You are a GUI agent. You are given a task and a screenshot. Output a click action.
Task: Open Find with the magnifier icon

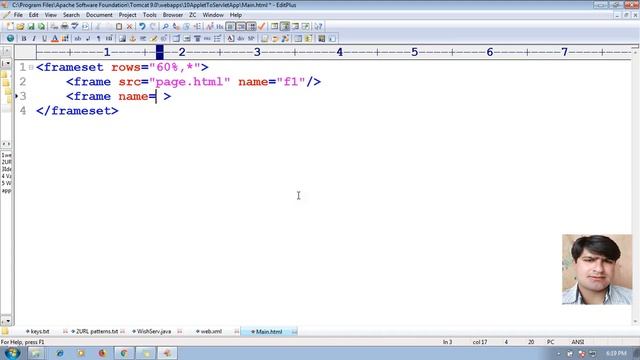pos(165,27)
